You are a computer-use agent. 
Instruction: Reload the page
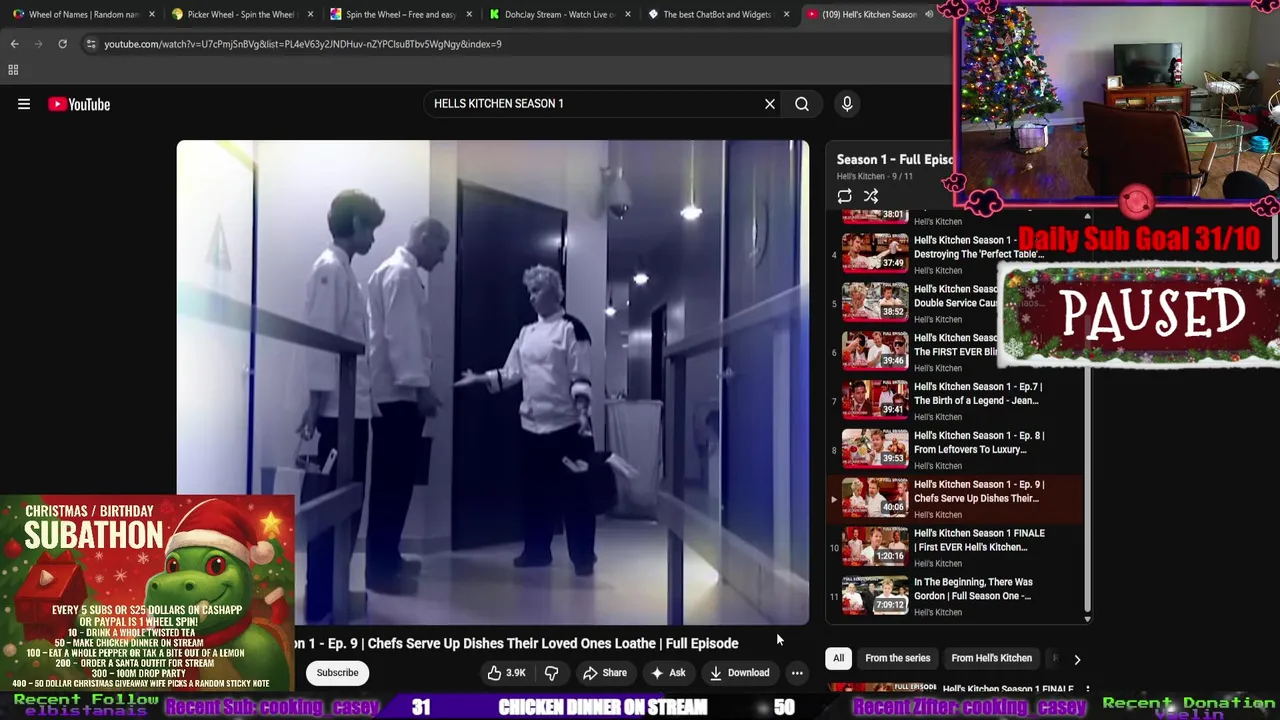click(x=62, y=44)
